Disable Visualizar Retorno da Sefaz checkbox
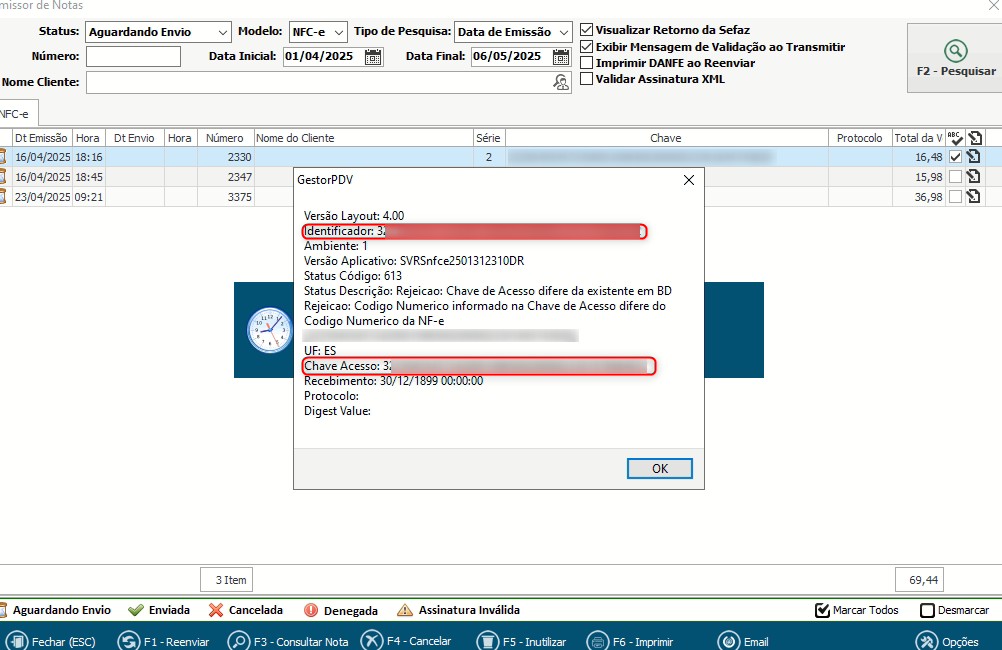1002x650 pixels. (587, 30)
